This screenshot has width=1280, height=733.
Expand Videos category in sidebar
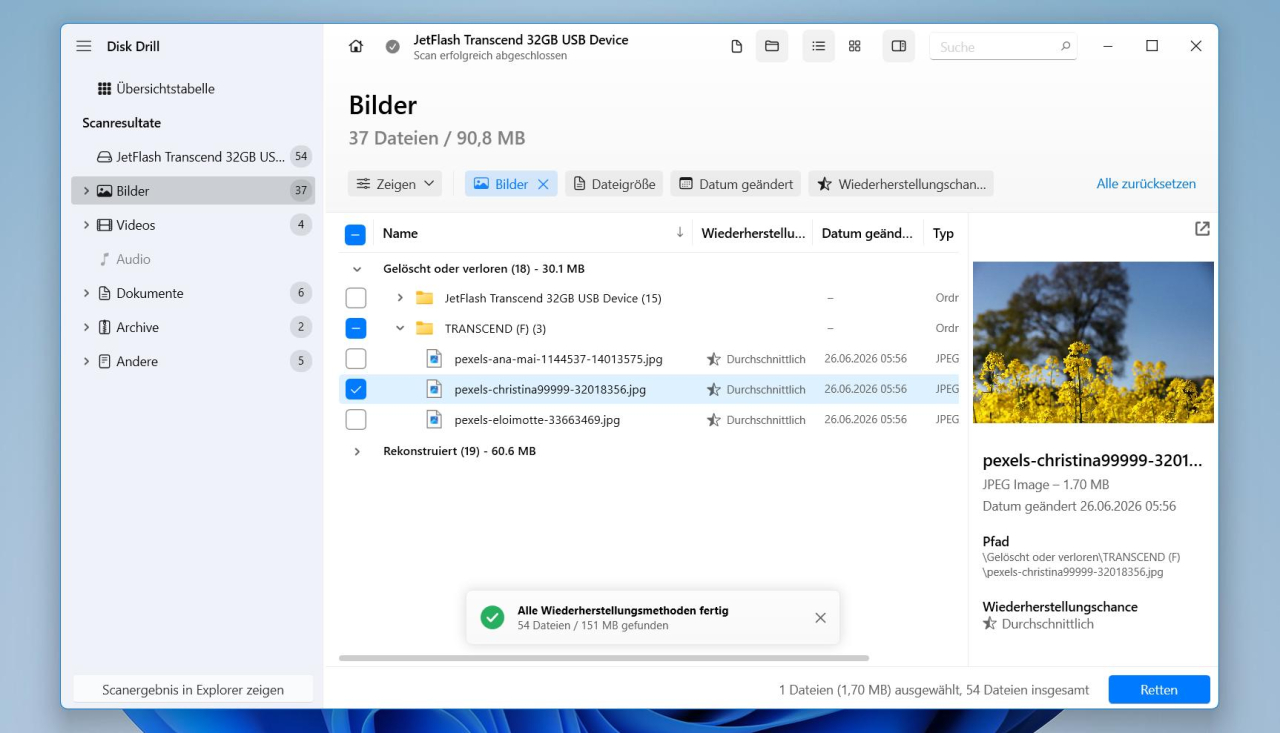tap(86, 225)
